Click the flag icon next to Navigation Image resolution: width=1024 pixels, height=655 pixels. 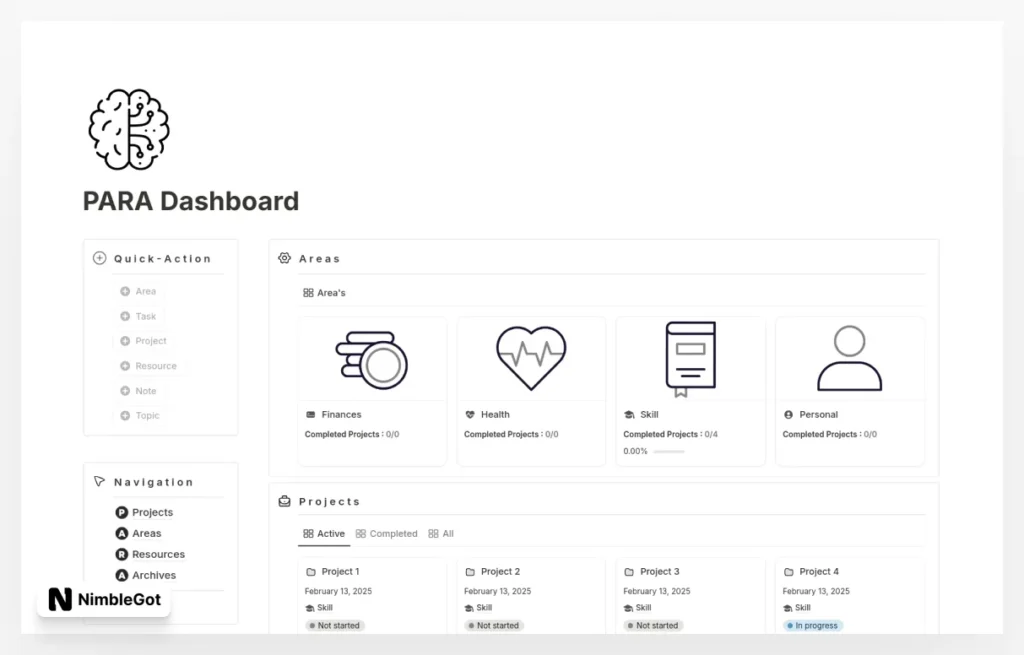pyautogui.click(x=98, y=481)
